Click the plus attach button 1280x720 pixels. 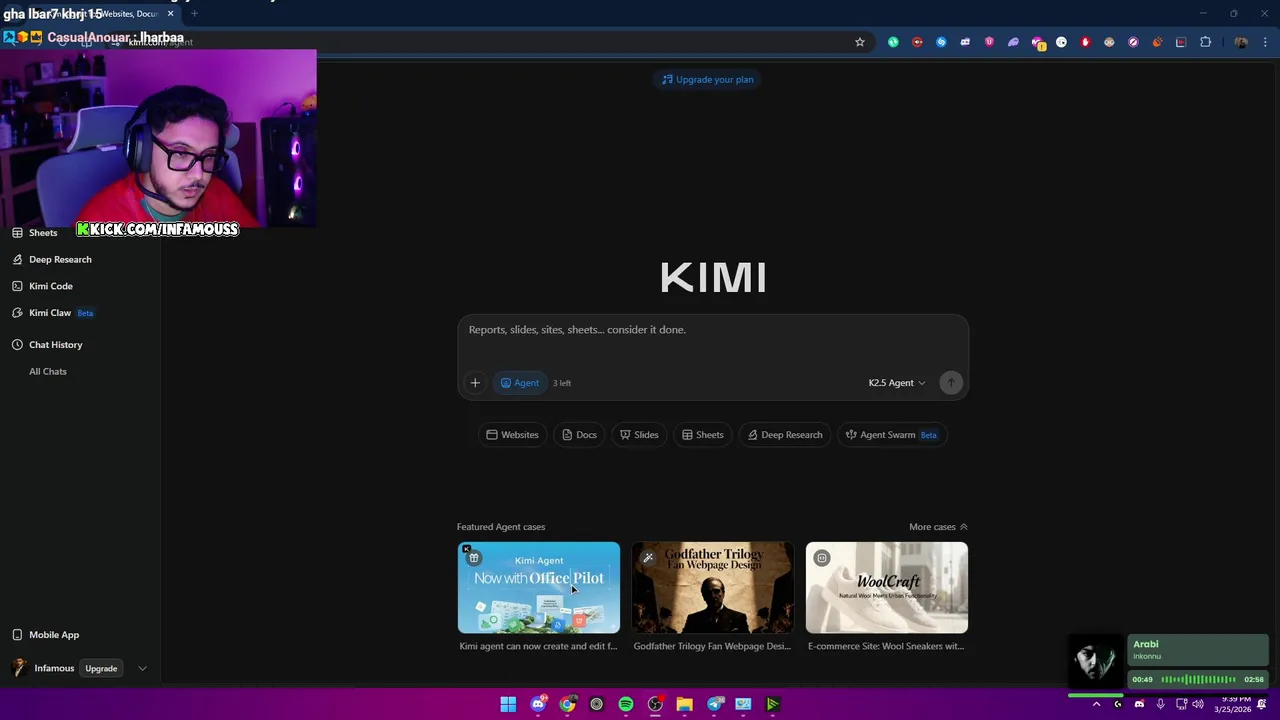tap(475, 383)
